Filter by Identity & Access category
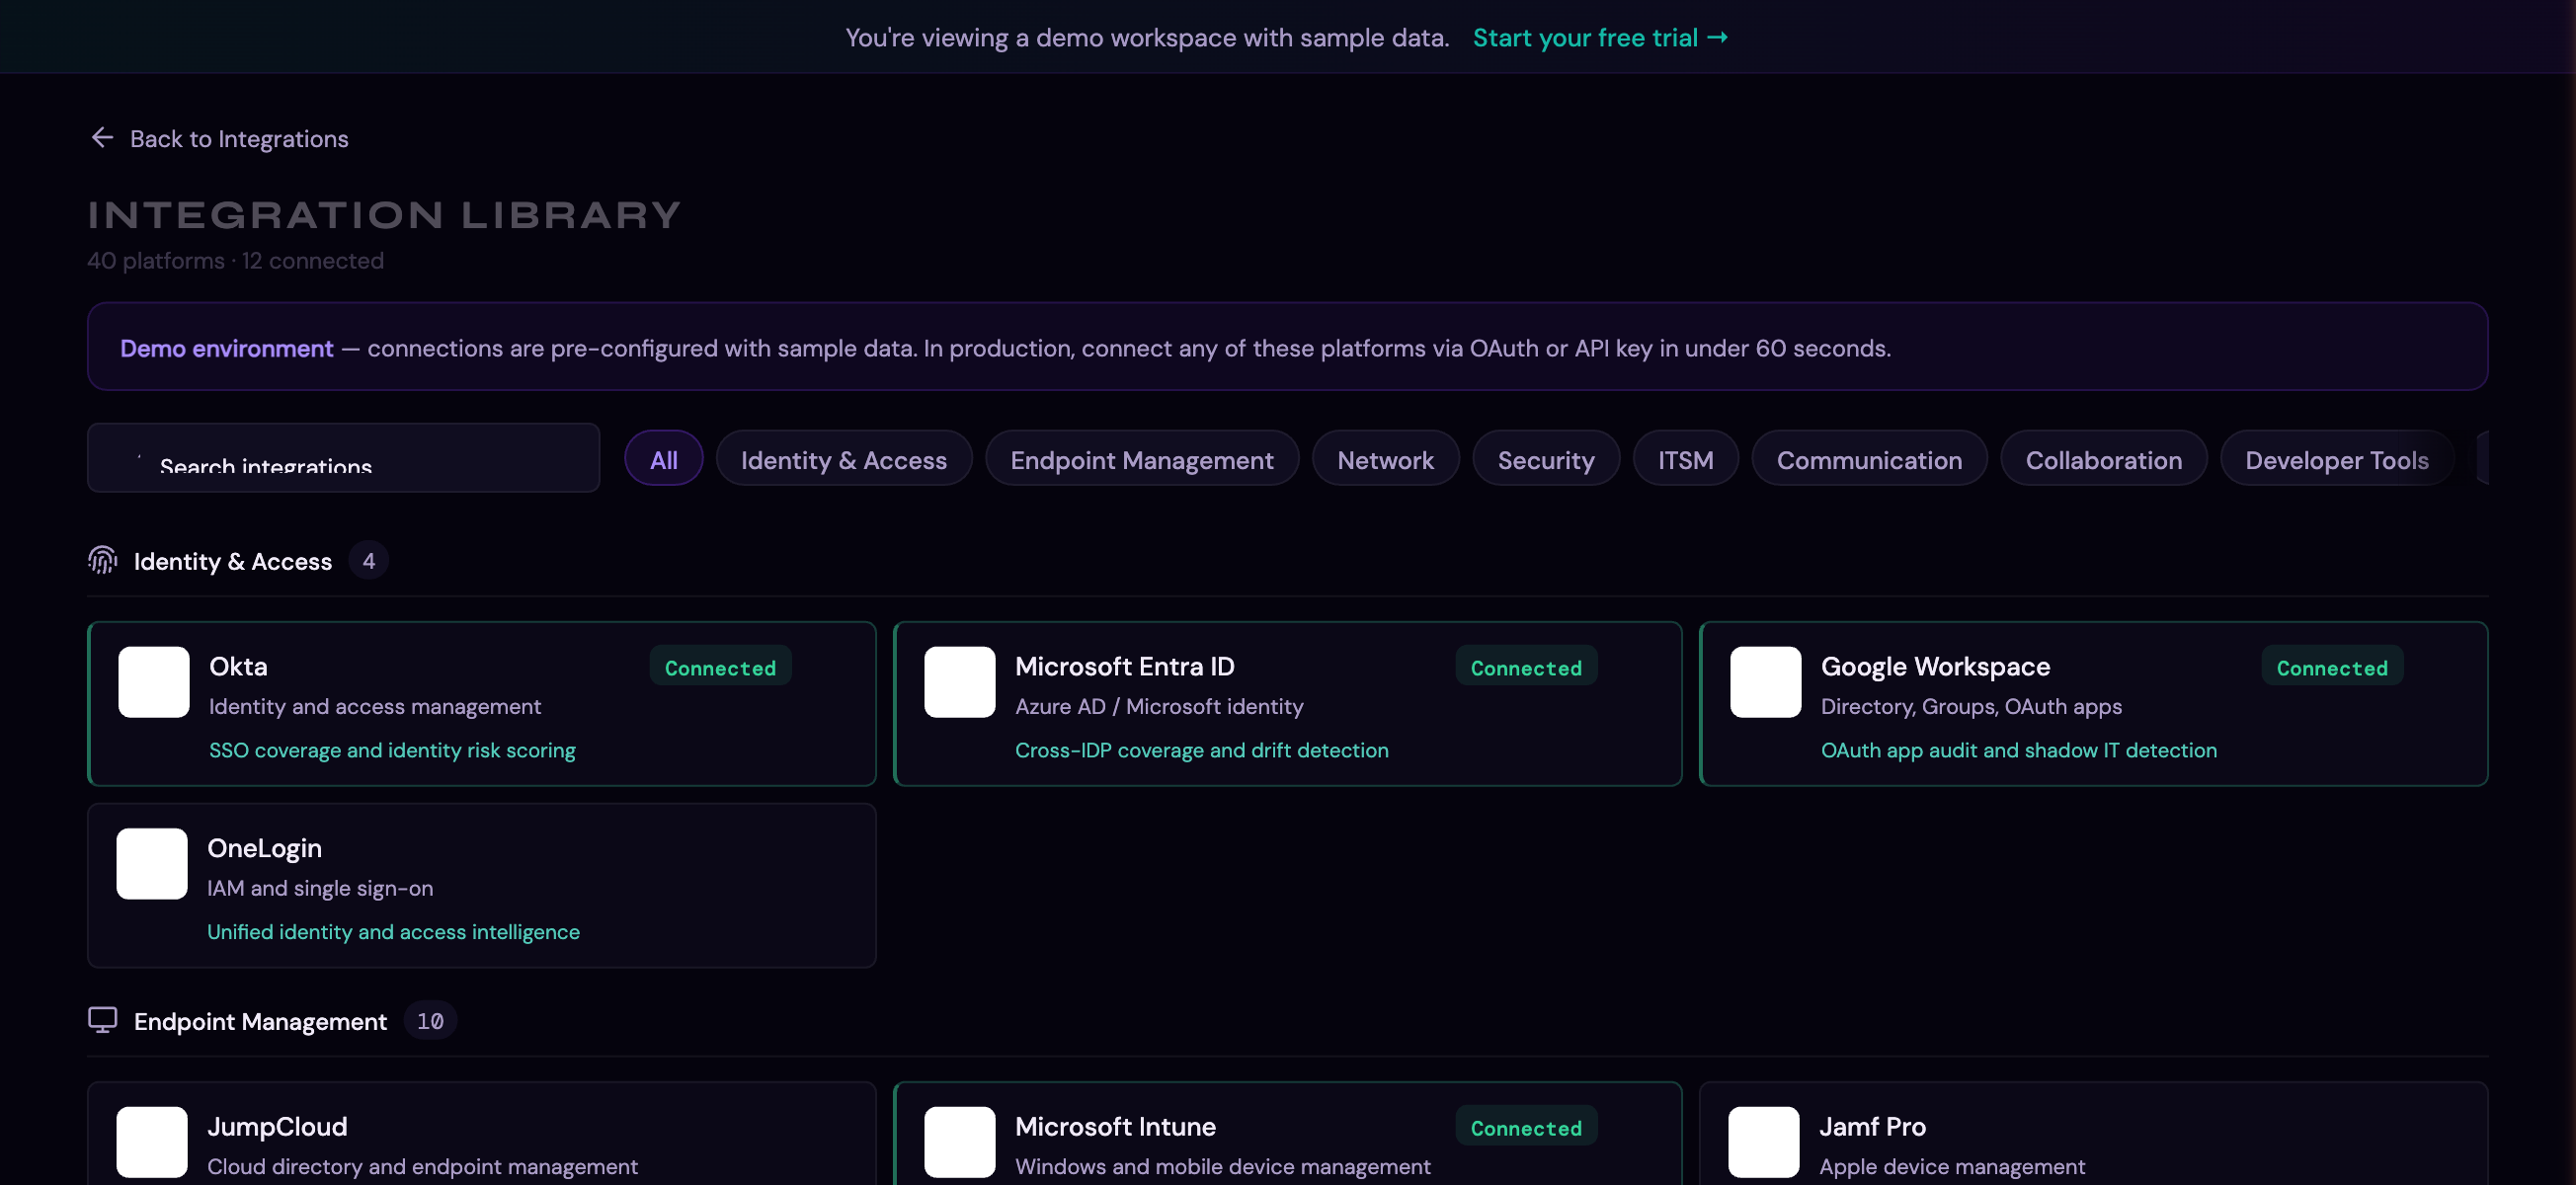This screenshot has width=2576, height=1185. point(843,459)
